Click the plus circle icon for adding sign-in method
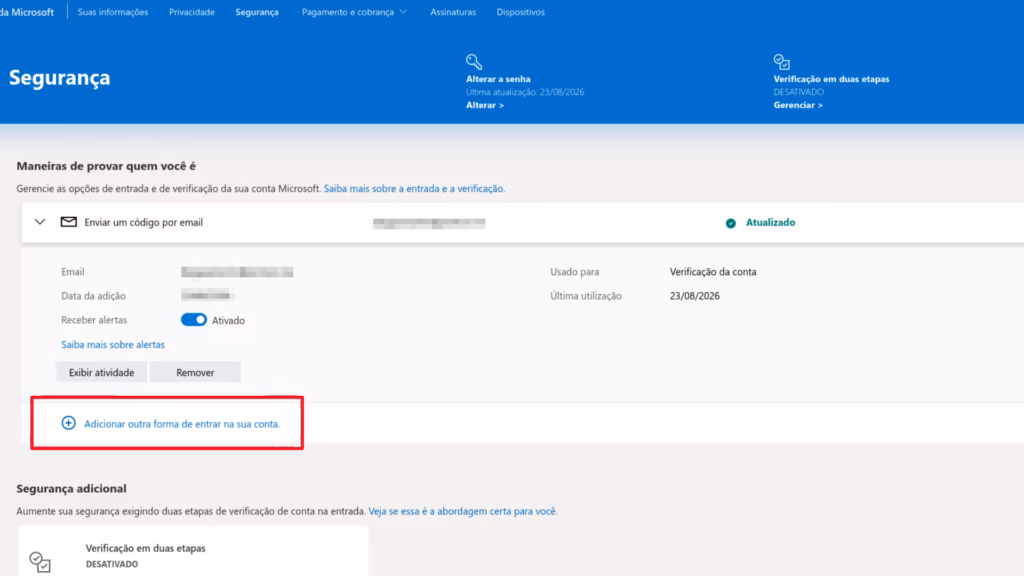This screenshot has height=576, width=1024. pos(69,423)
